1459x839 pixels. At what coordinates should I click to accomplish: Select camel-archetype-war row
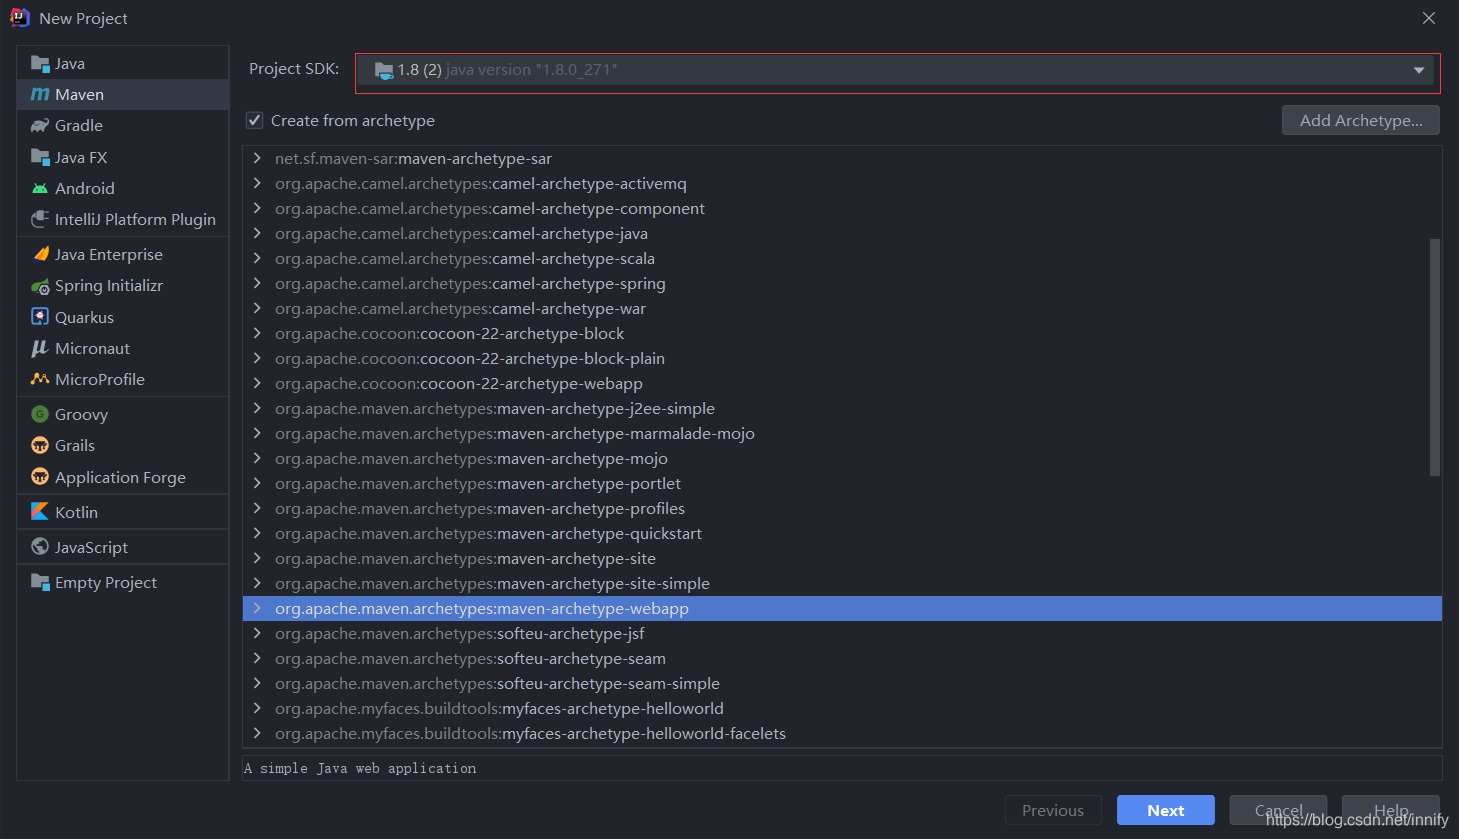(x=842, y=308)
